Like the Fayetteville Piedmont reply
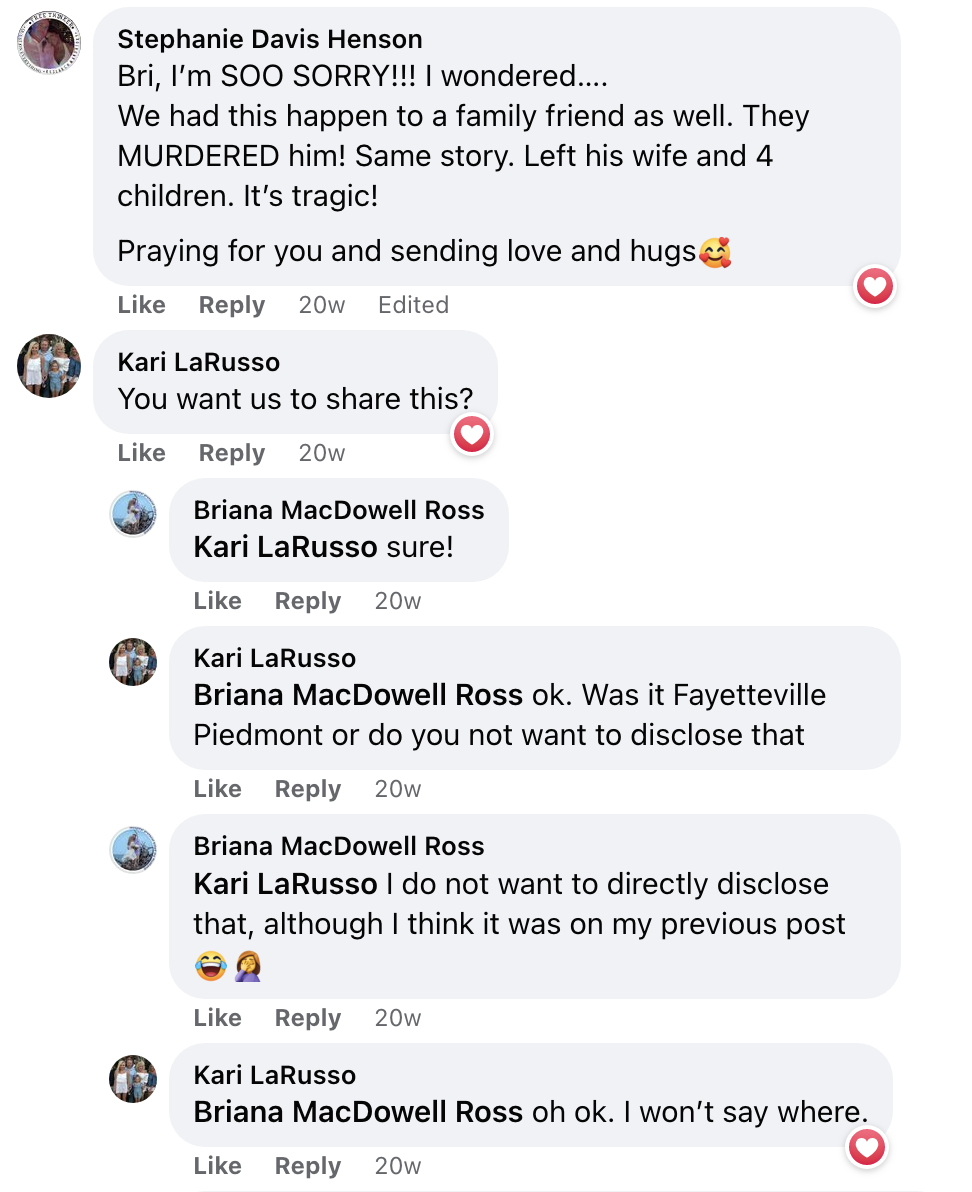 pyautogui.click(x=217, y=789)
